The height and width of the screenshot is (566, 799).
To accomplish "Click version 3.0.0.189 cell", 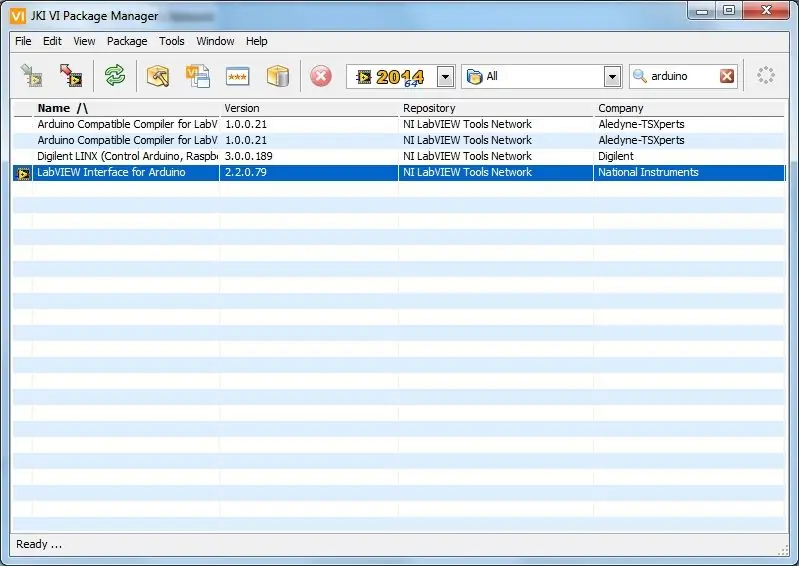I will point(249,156).
